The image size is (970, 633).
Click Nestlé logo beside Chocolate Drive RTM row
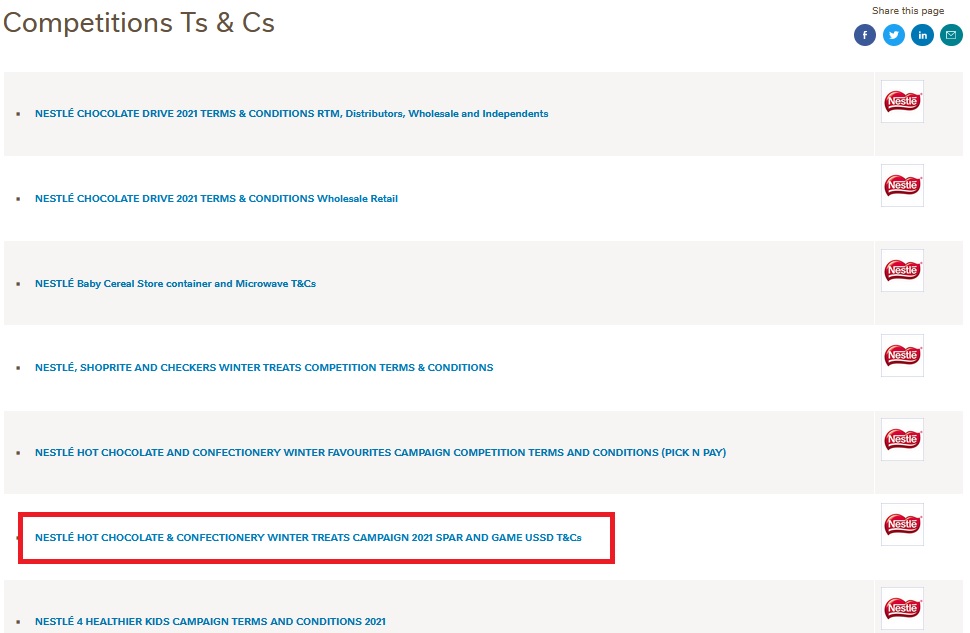click(902, 102)
